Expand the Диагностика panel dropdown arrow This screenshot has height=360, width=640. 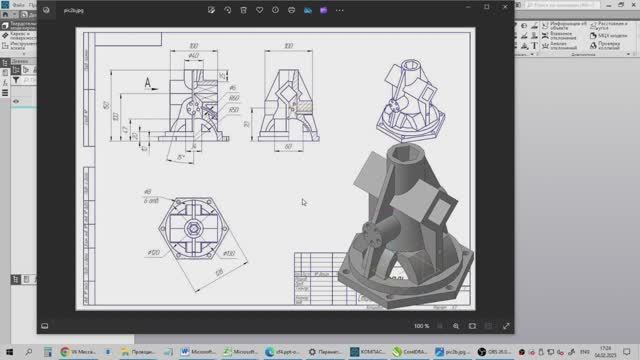pos(628,54)
